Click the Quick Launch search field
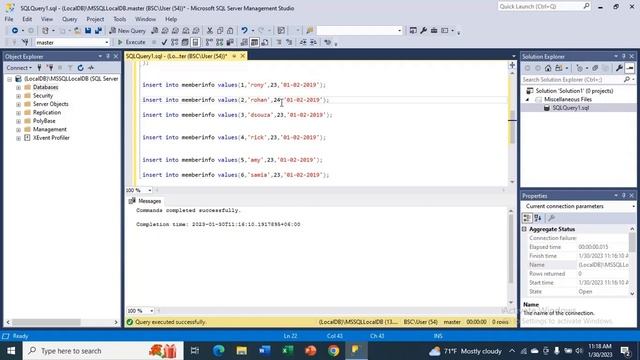The height and width of the screenshot is (360, 640). 544,7
